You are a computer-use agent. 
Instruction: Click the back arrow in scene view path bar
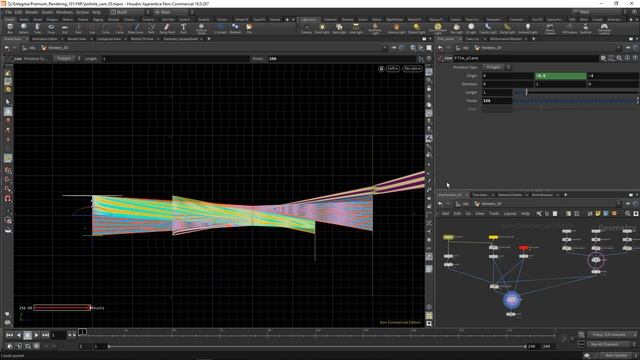[x=7, y=48]
